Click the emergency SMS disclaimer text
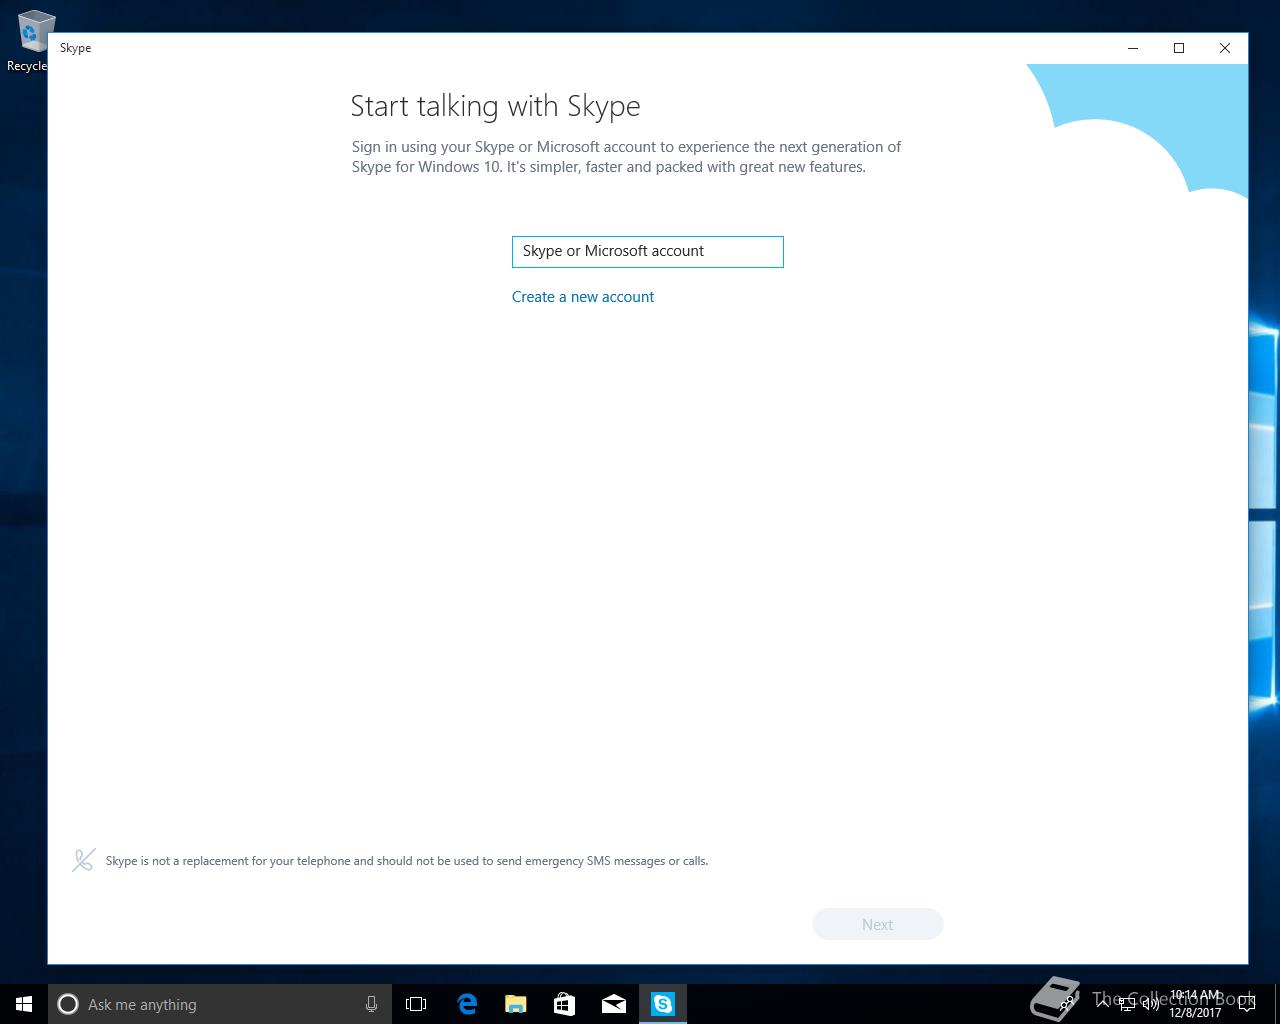The image size is (1280, 1024). click(407, 861)
